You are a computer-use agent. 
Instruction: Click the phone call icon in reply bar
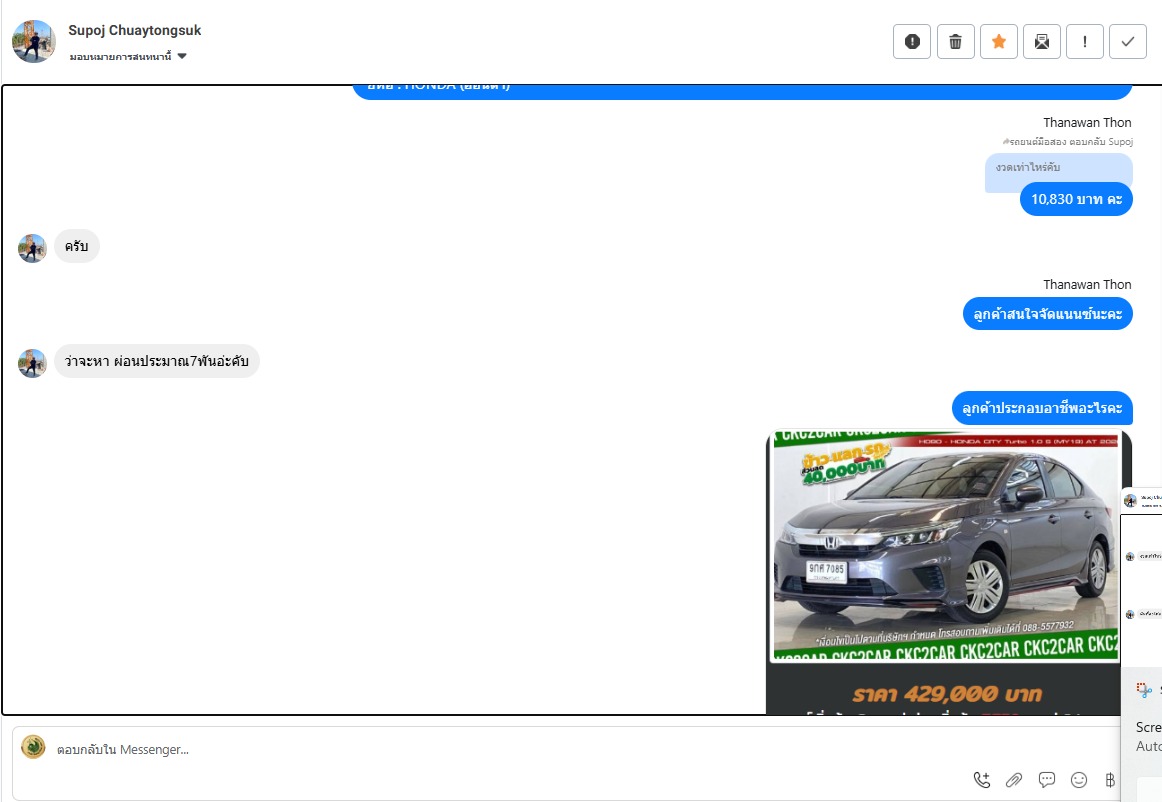[x=981, y=779]
